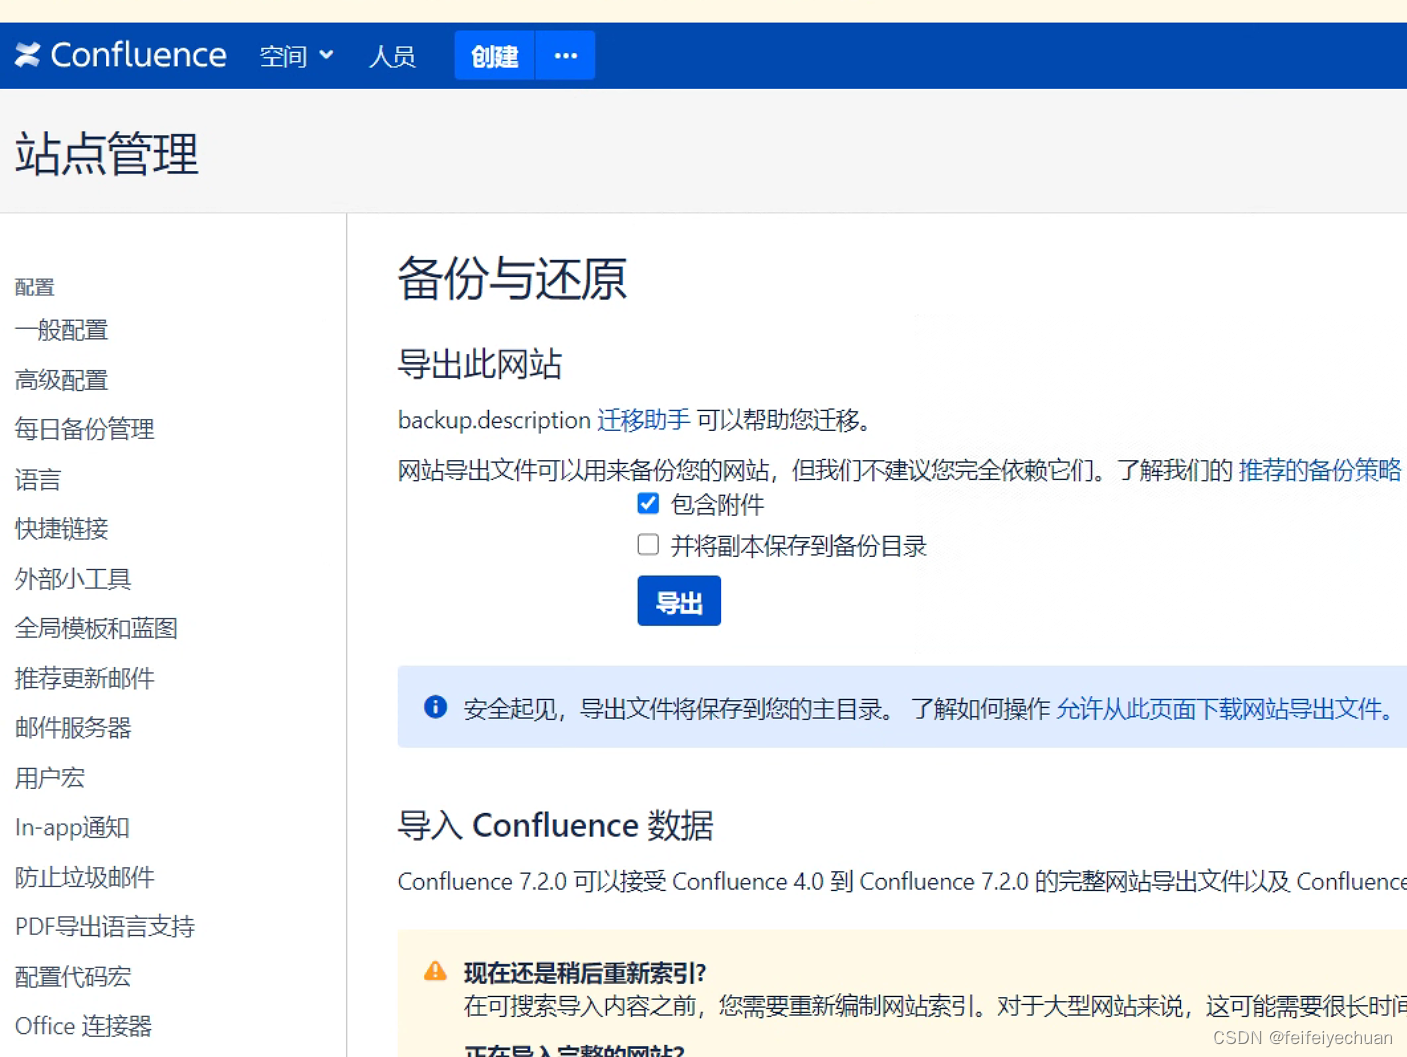Click the orange warning triangle icon

[435, 971]
